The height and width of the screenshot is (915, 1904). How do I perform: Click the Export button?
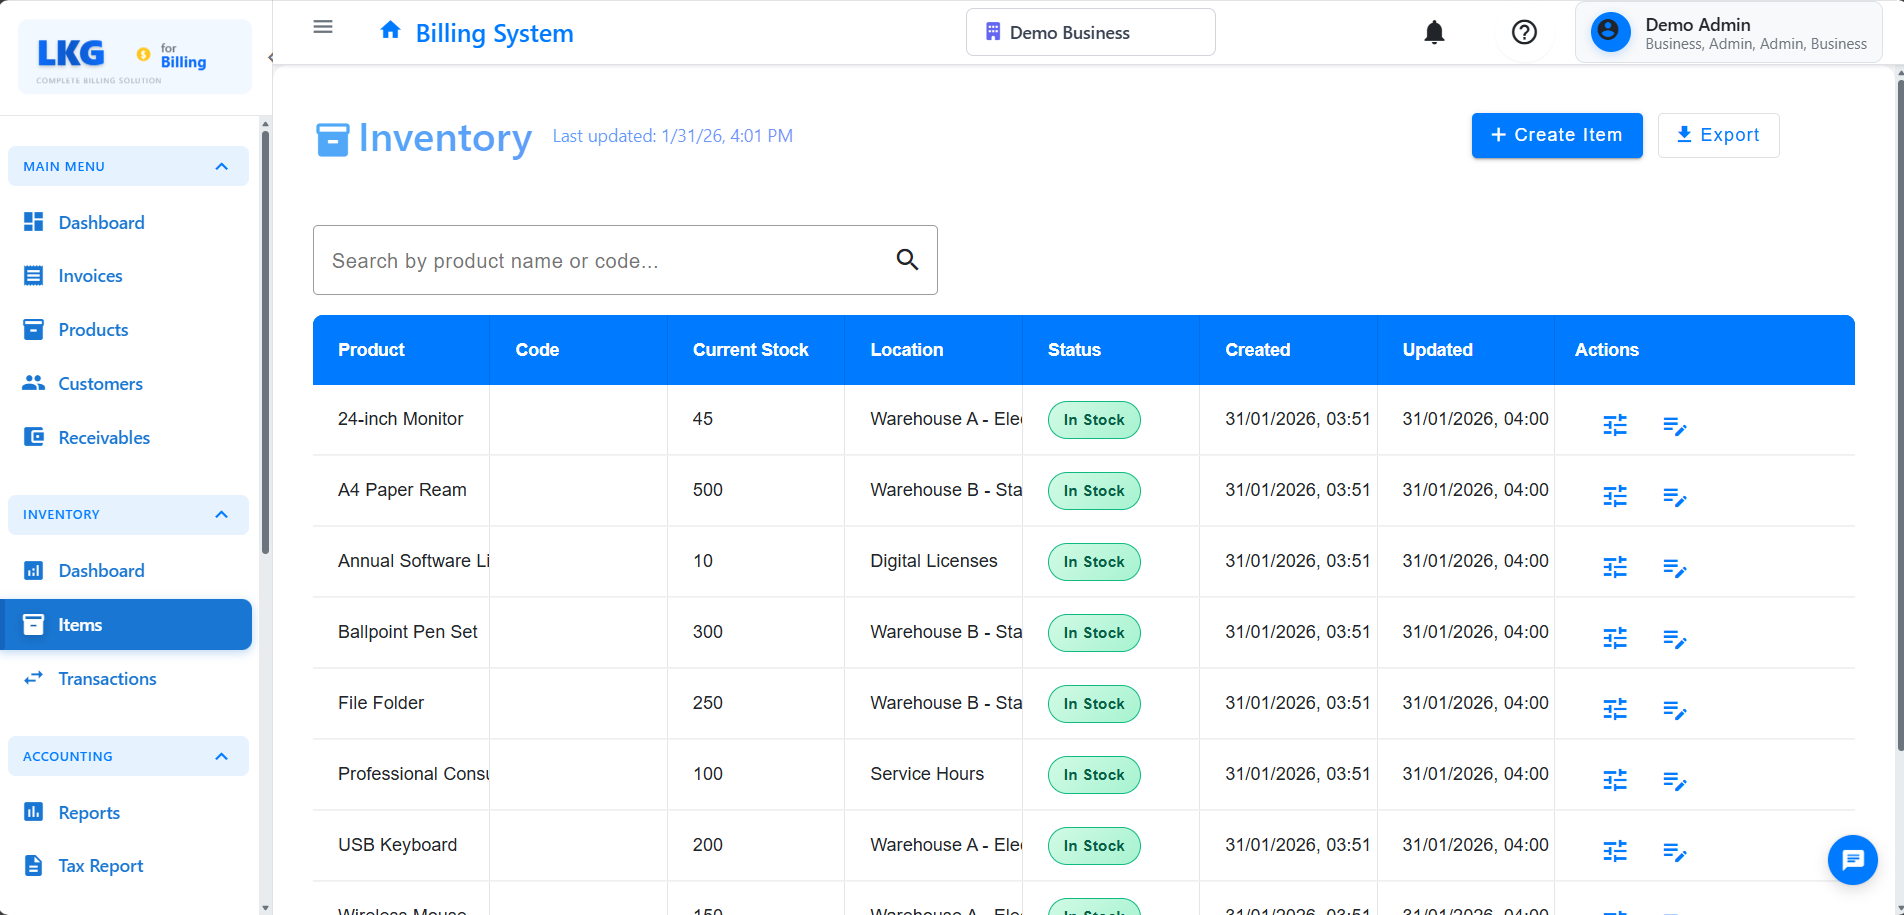click(1718, 135)
